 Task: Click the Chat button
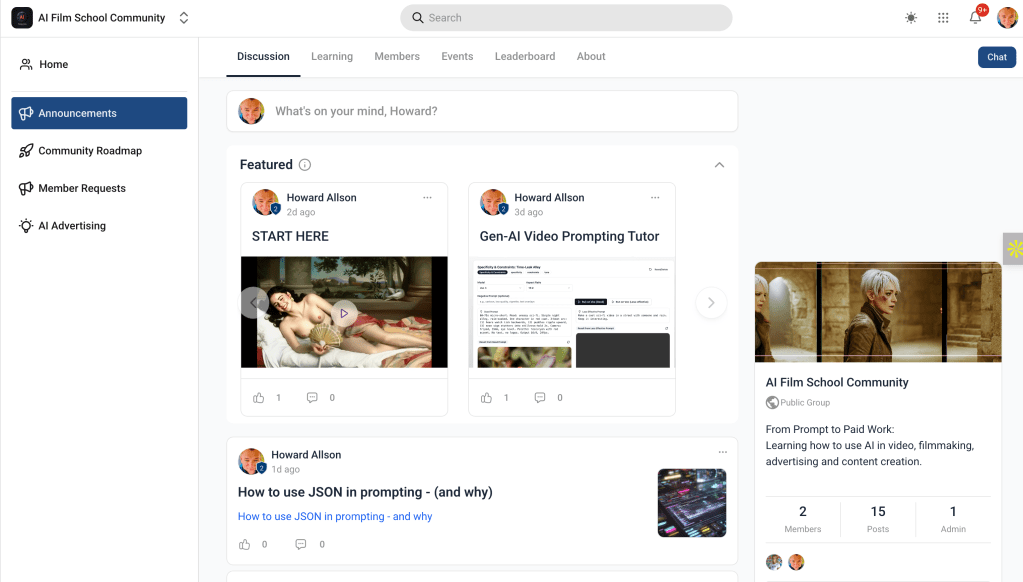click(x=996, y=57)
